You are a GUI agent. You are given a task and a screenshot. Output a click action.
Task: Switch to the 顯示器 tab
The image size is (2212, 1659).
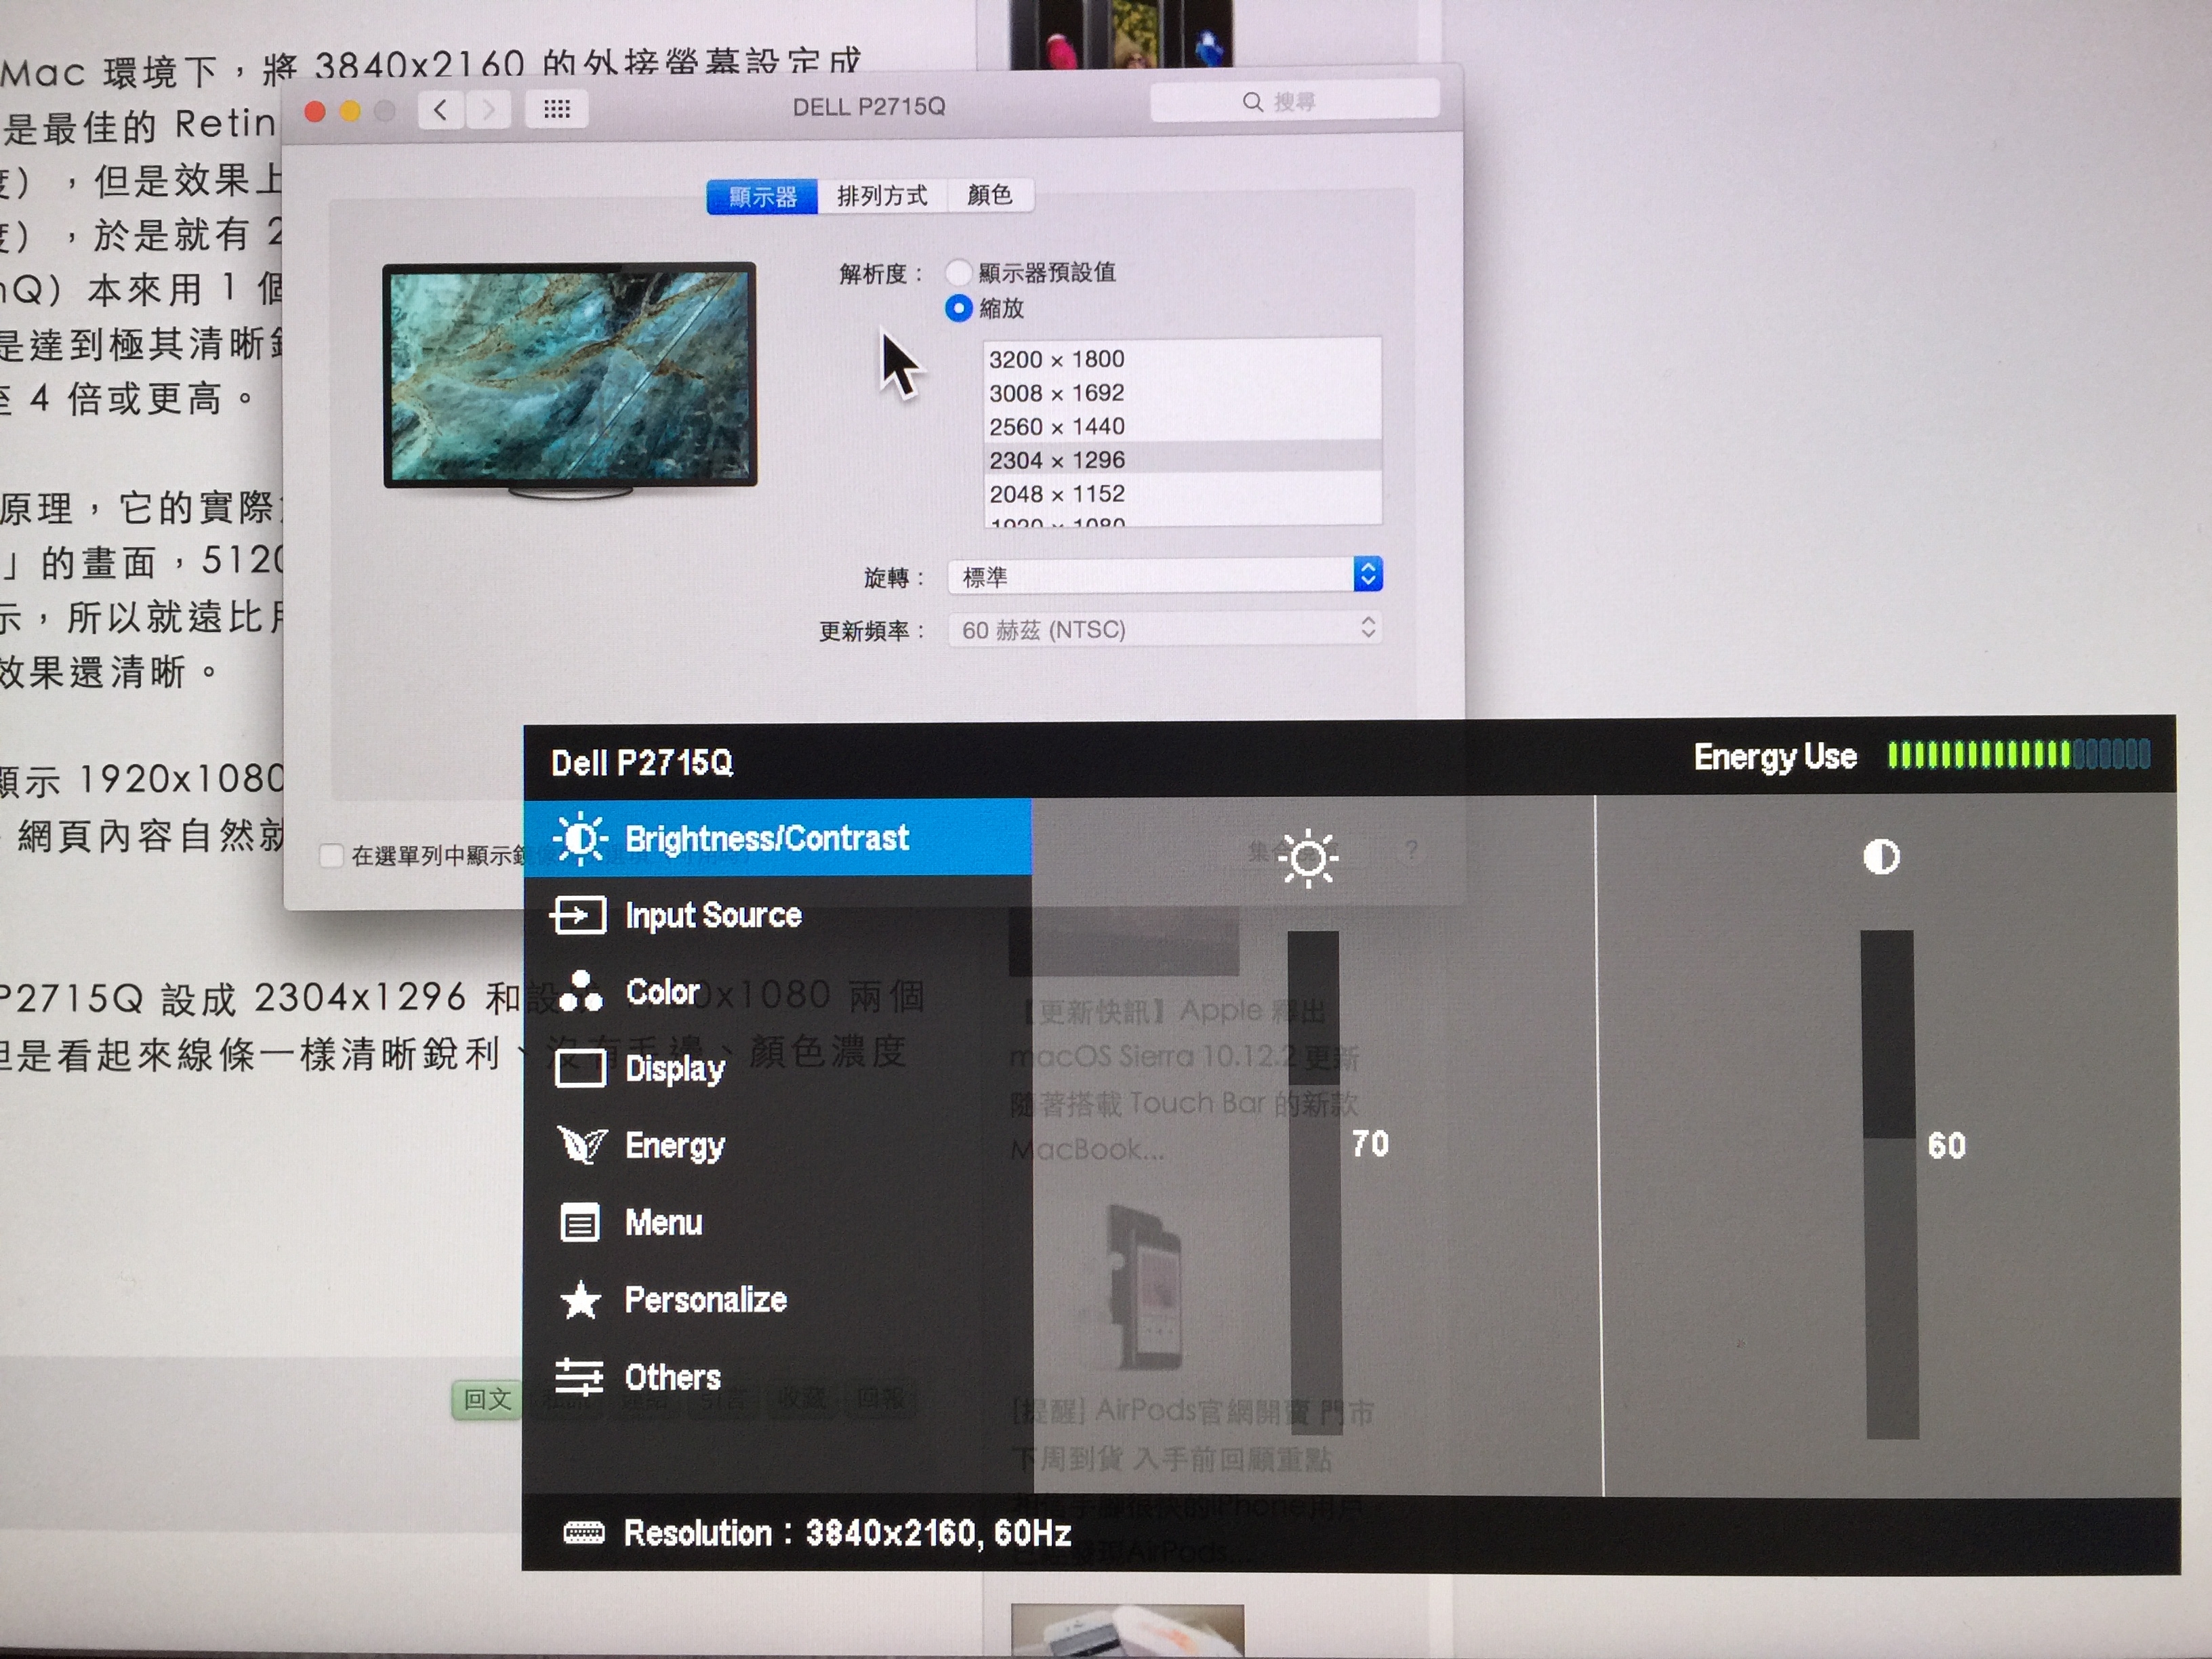click(x=762, y=196)
